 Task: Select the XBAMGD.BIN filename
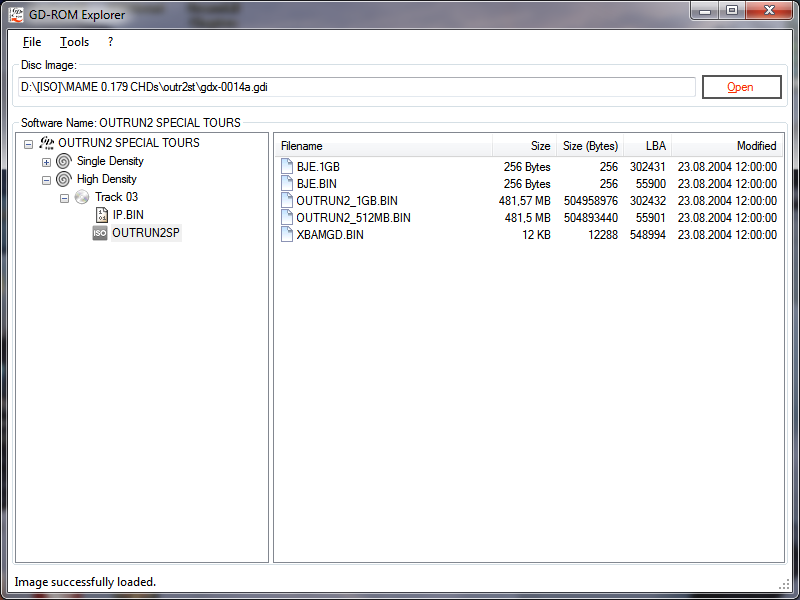tap(330, 235)
